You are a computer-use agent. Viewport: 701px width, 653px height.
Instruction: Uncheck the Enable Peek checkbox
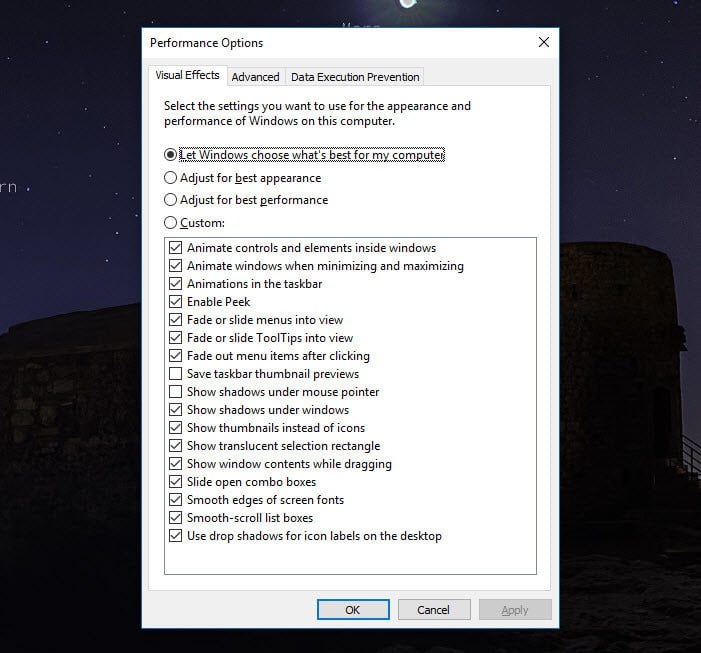(x=176, y=302)
